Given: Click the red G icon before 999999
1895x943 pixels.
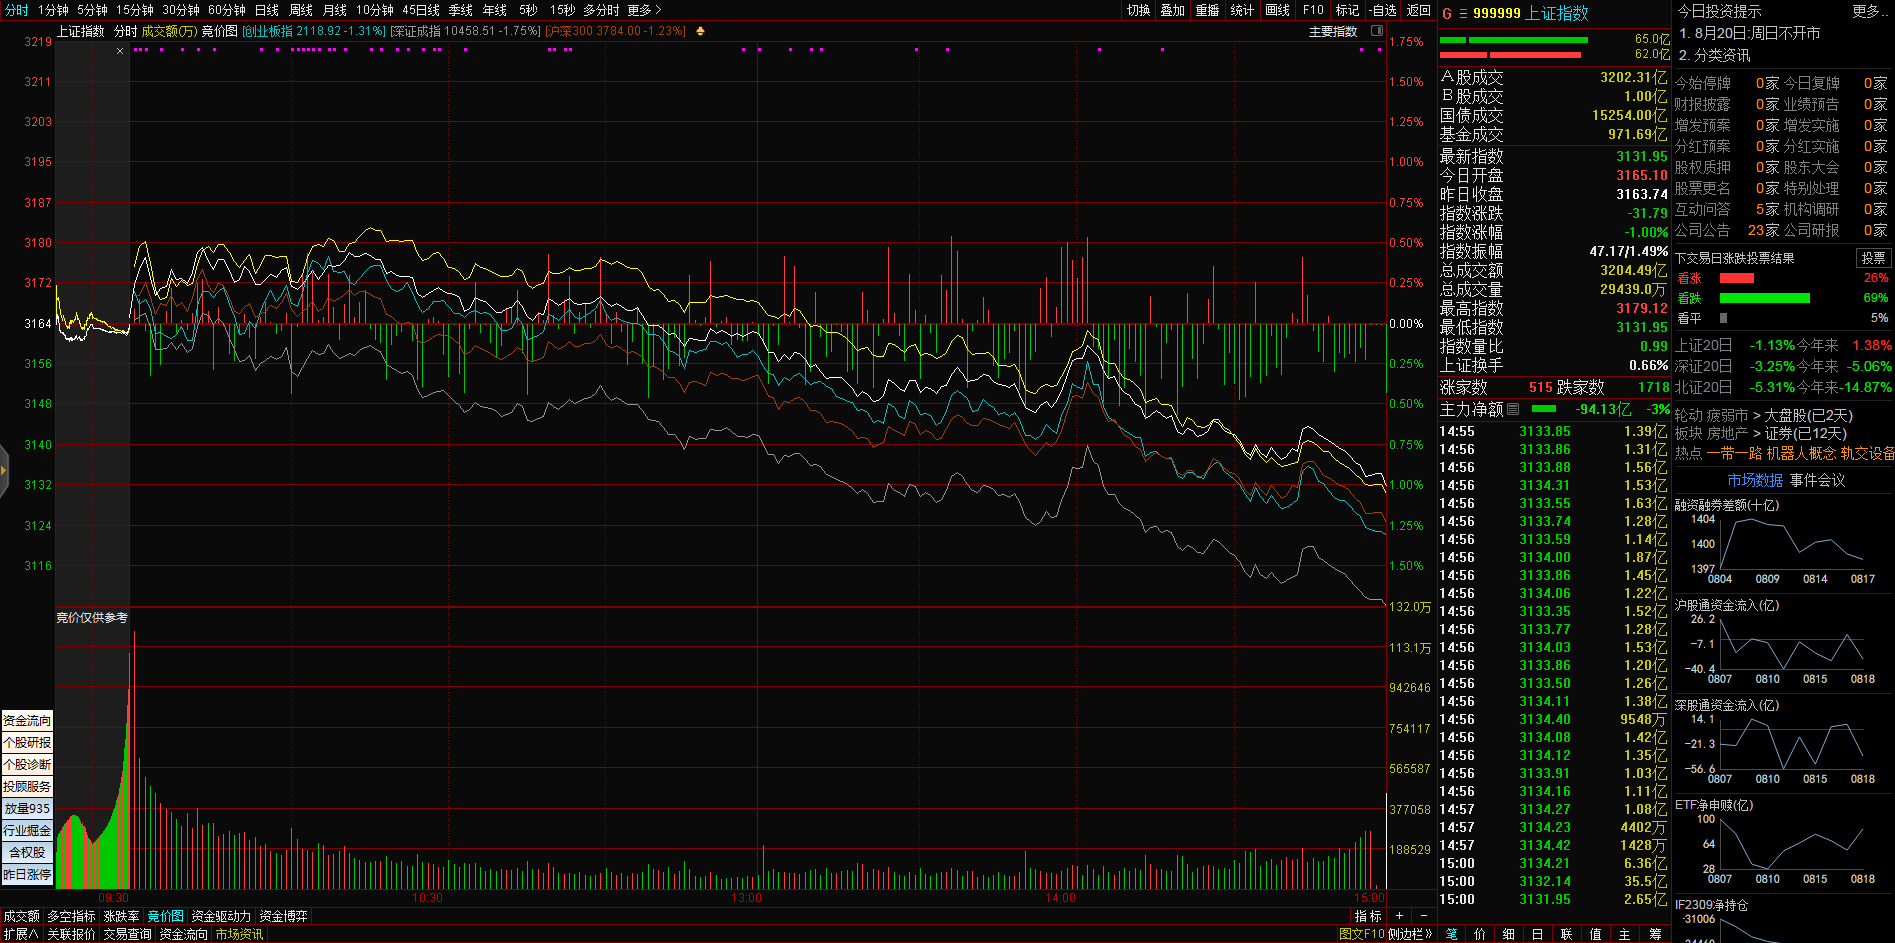Looking at the screenshot, I should 1446,14.
